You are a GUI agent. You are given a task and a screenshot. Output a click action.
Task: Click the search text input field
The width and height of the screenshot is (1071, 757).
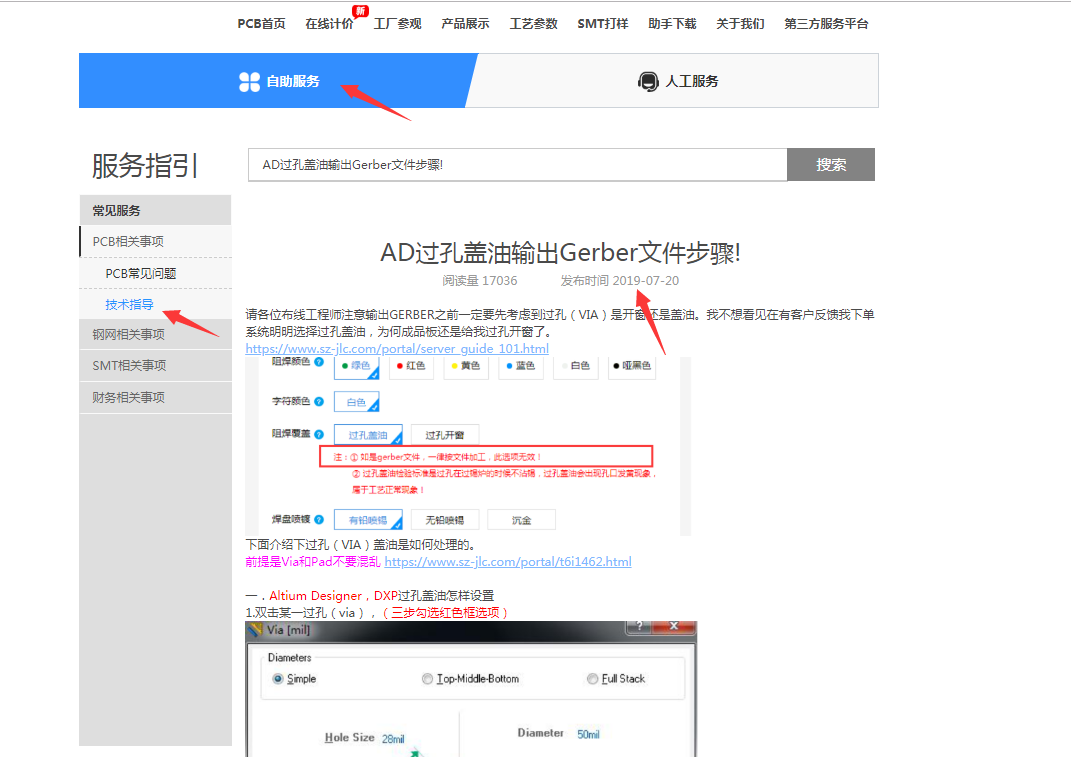pos(517,165)
